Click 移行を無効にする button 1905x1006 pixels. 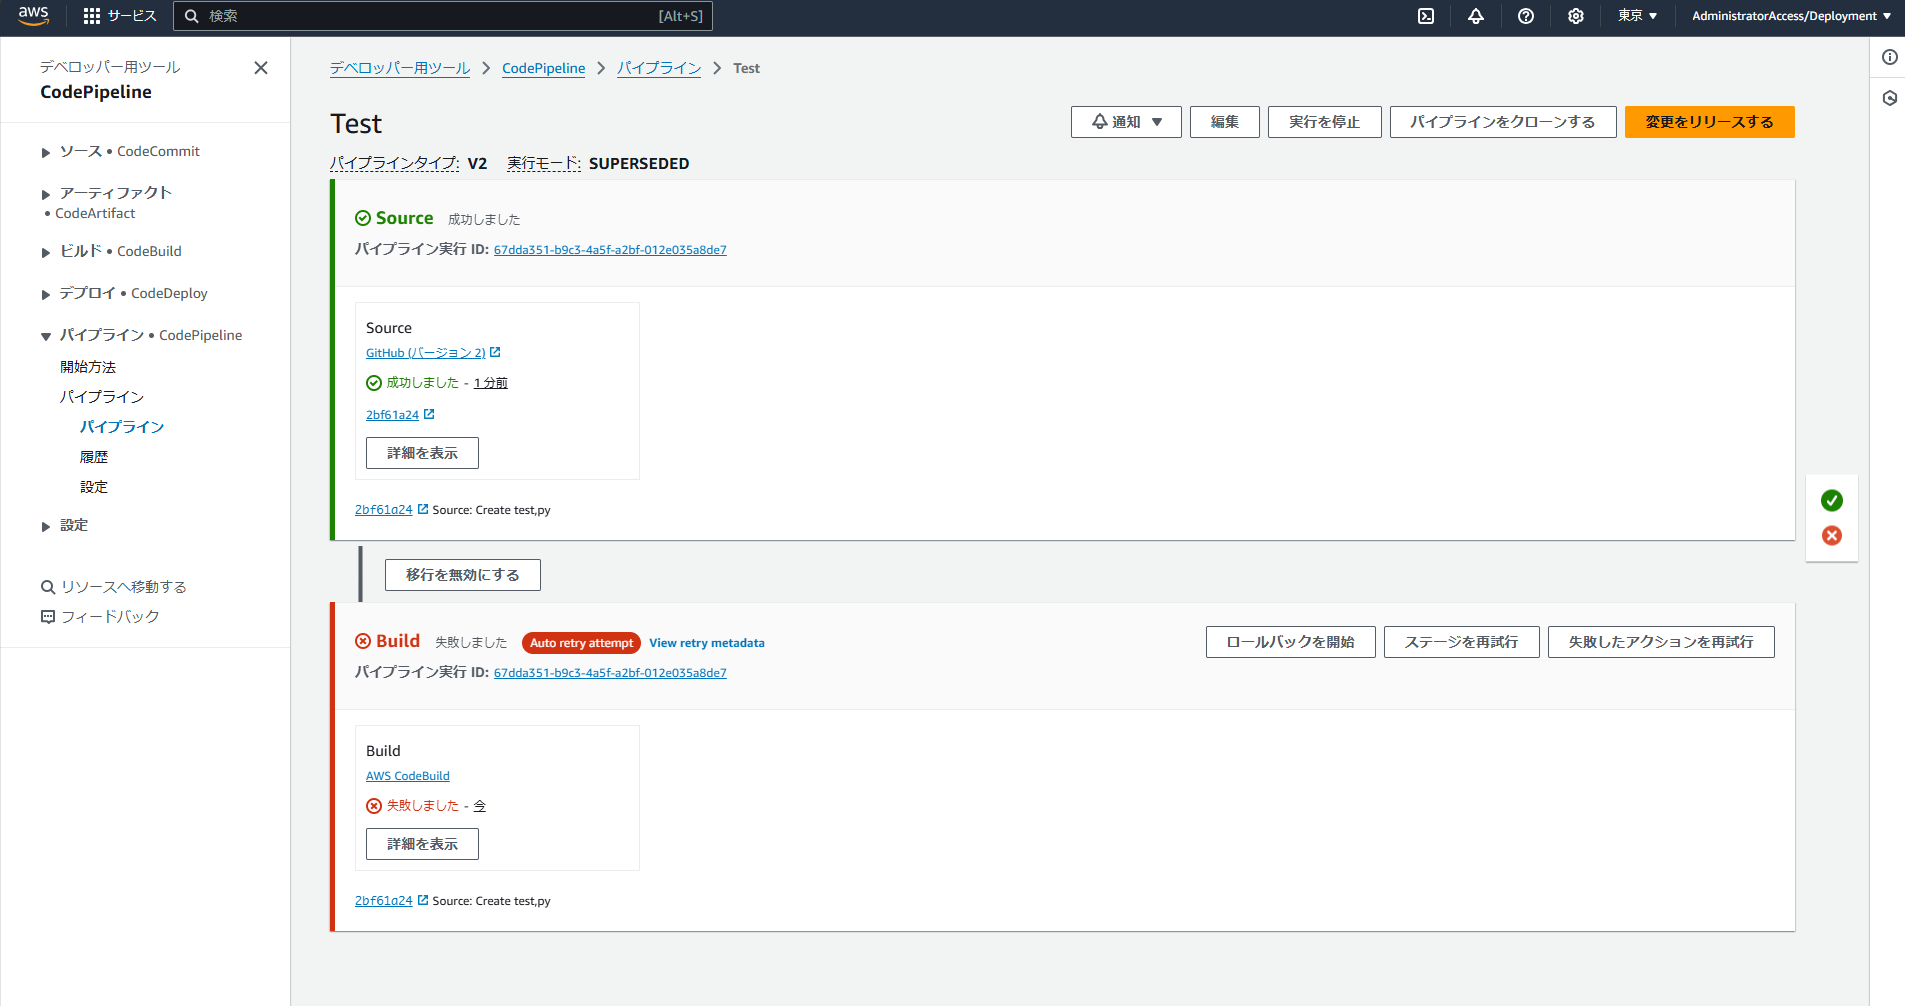click(463, 575)
